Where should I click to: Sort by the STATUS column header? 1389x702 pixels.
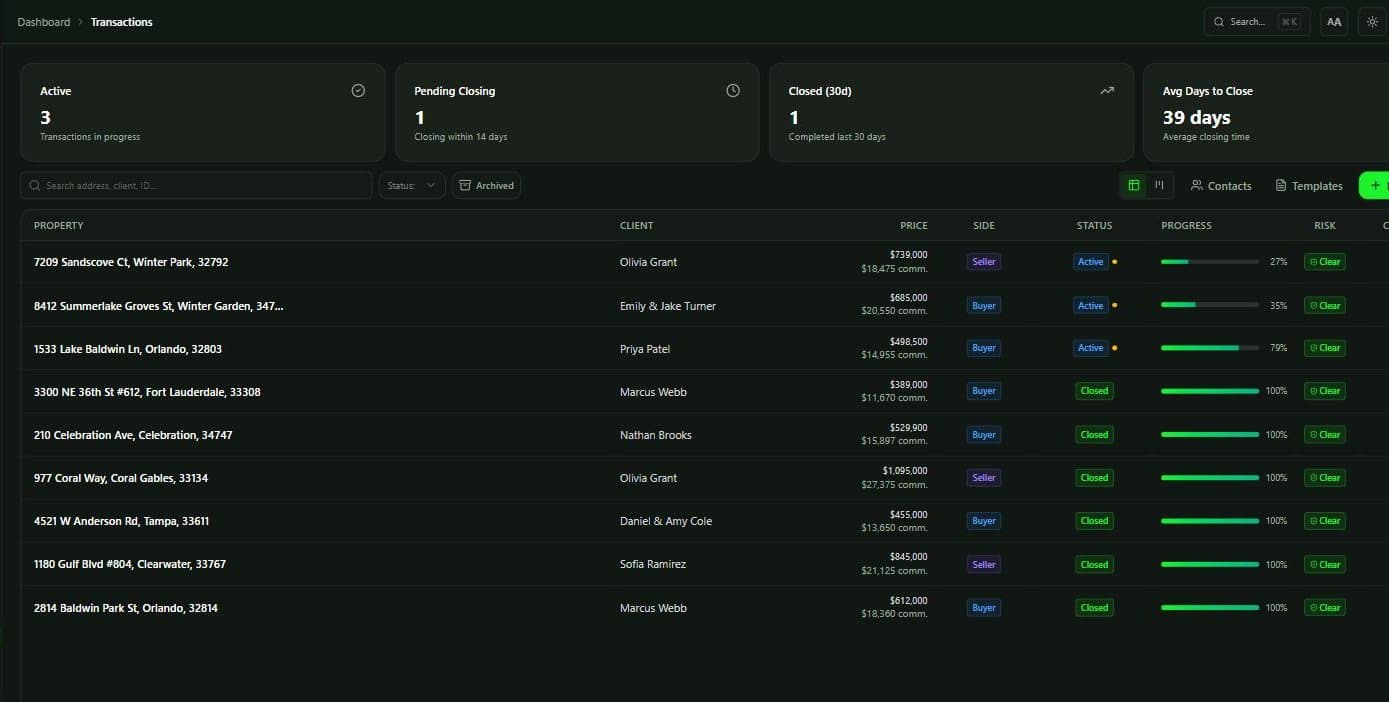[x=1094, y=226]
